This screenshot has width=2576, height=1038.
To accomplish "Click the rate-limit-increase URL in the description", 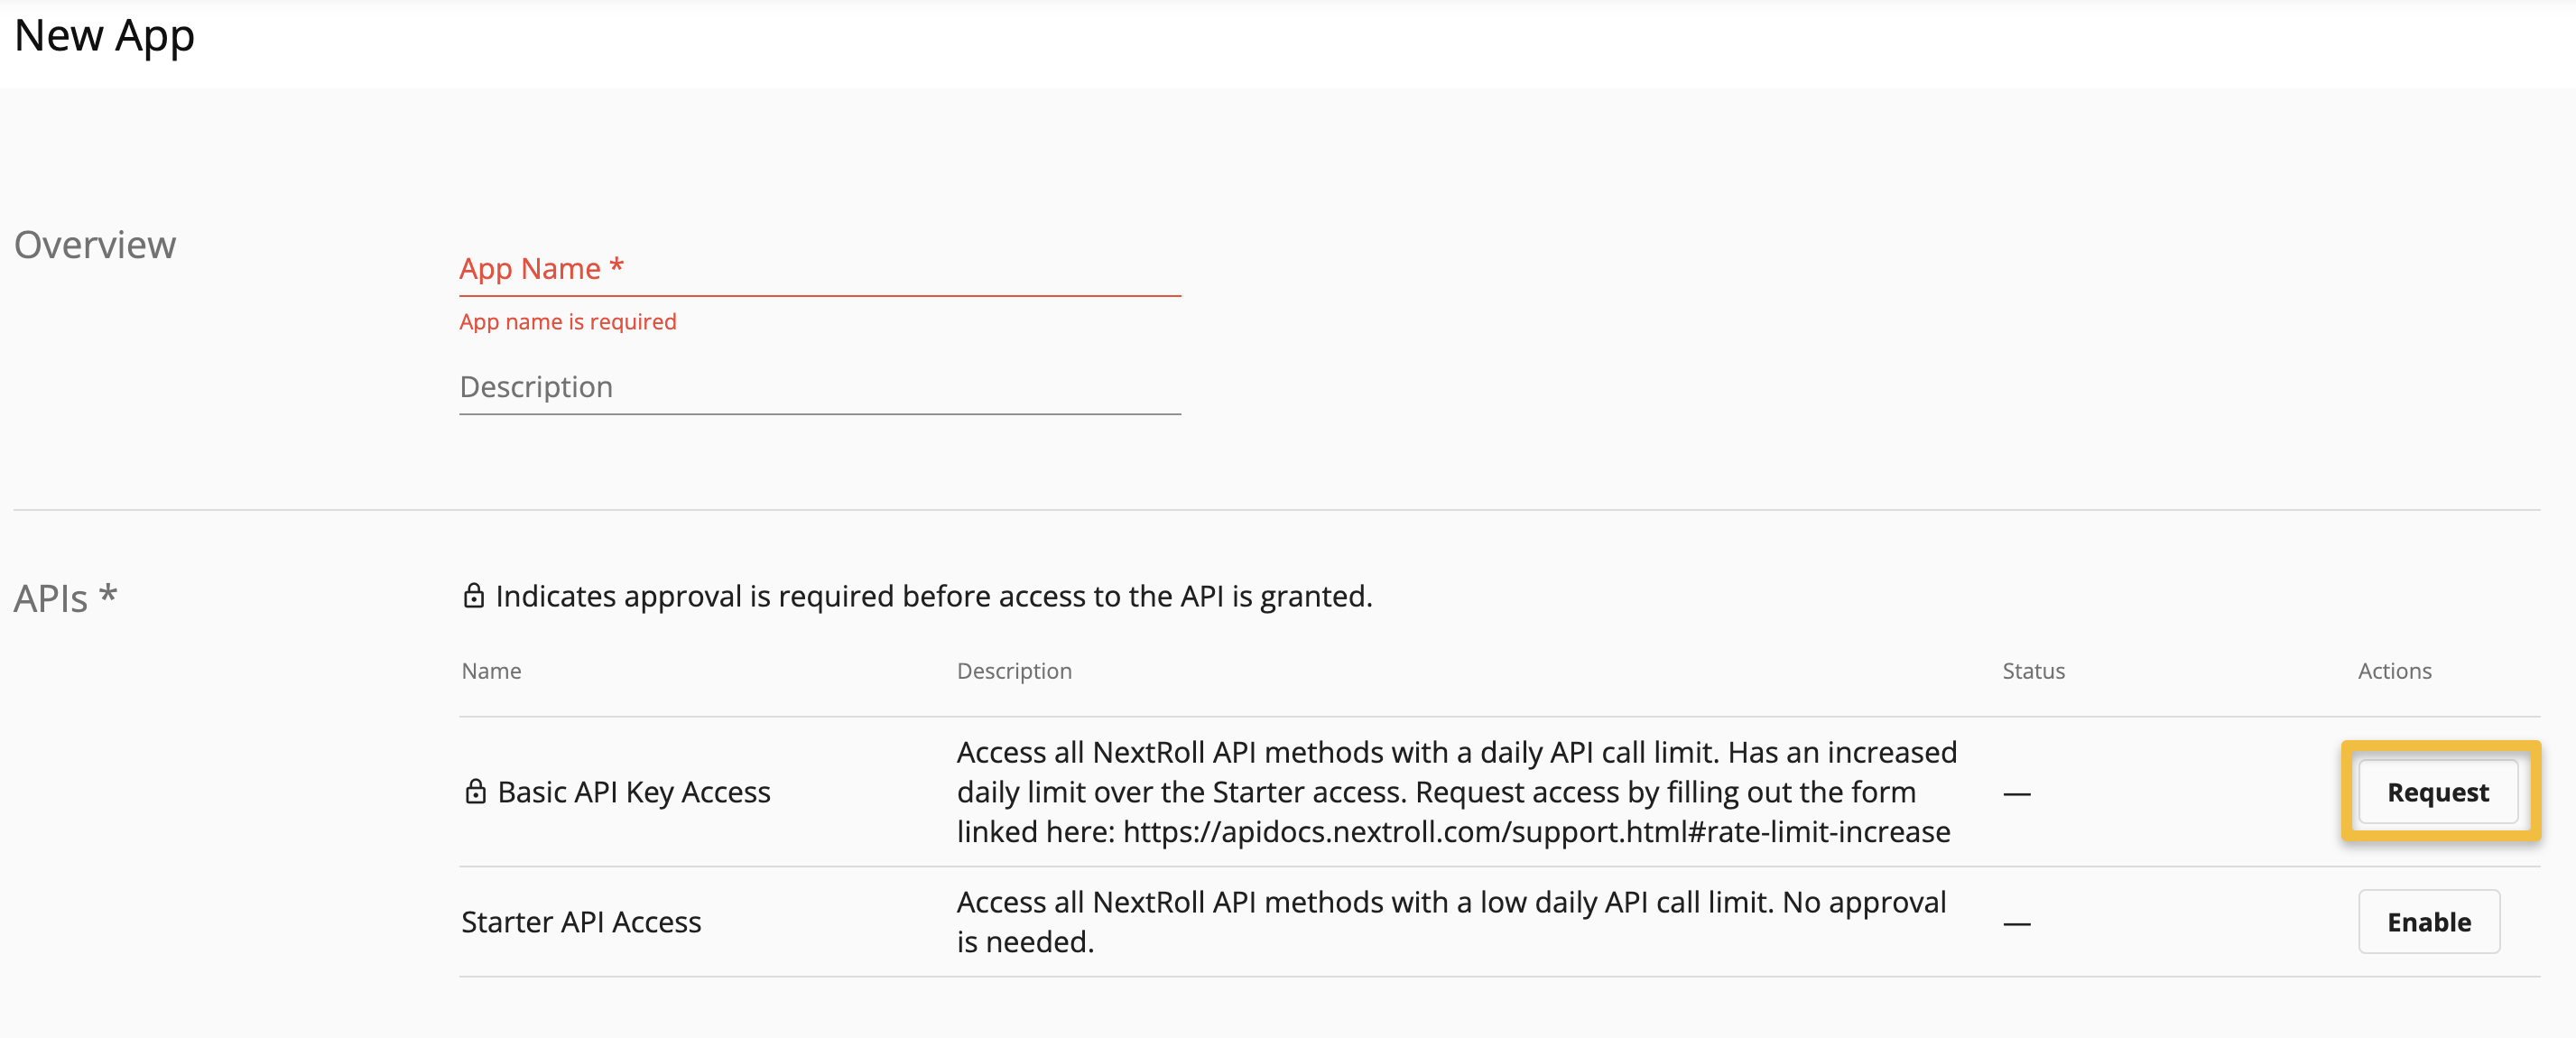I will coord(1536,832).
